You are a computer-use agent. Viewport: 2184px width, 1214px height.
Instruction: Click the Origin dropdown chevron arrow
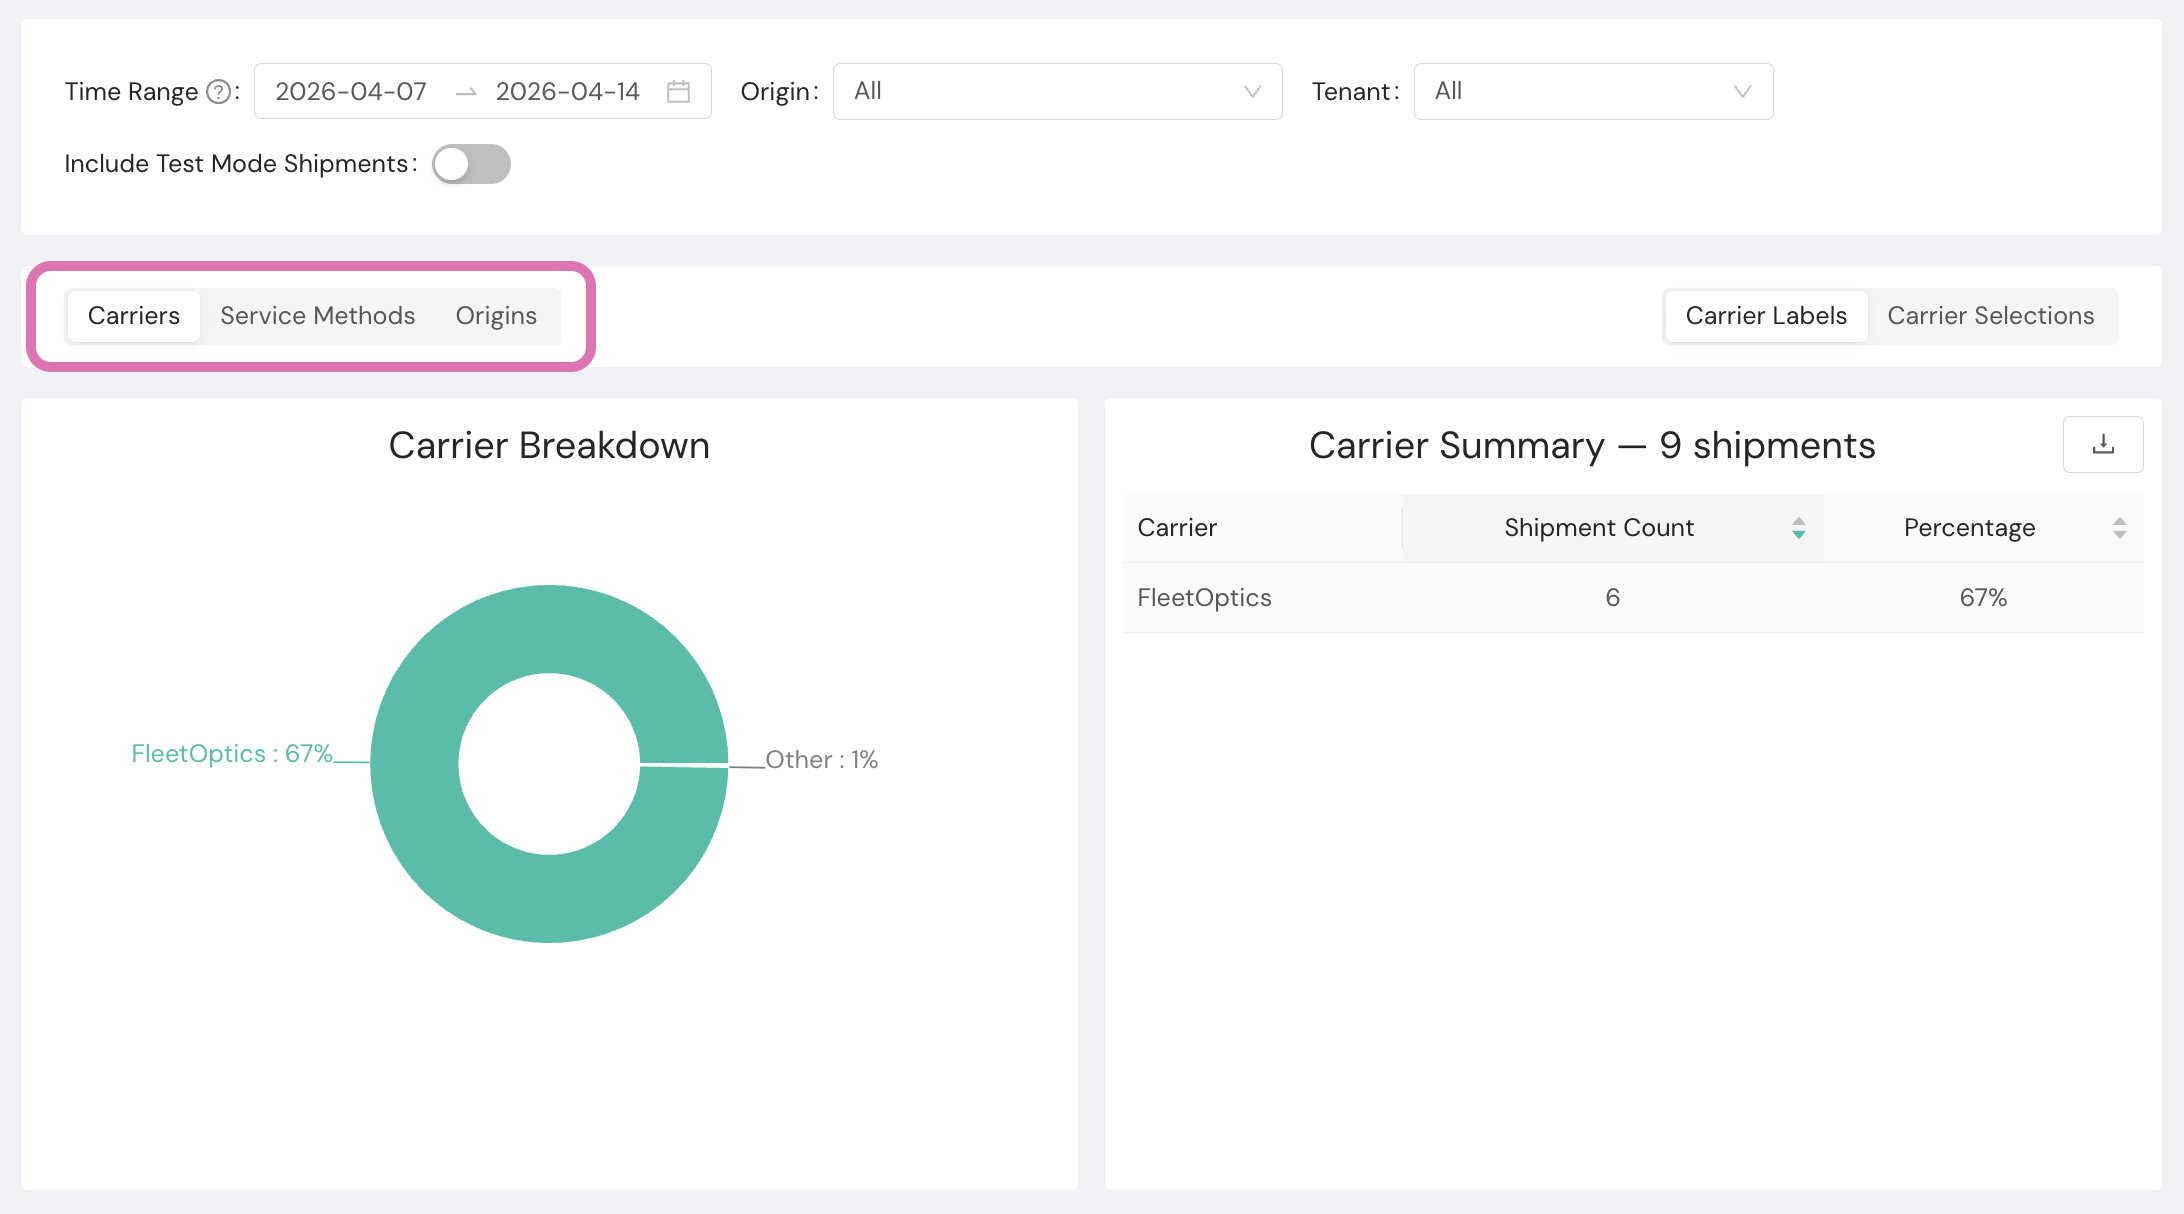(x=1251, y=92)
